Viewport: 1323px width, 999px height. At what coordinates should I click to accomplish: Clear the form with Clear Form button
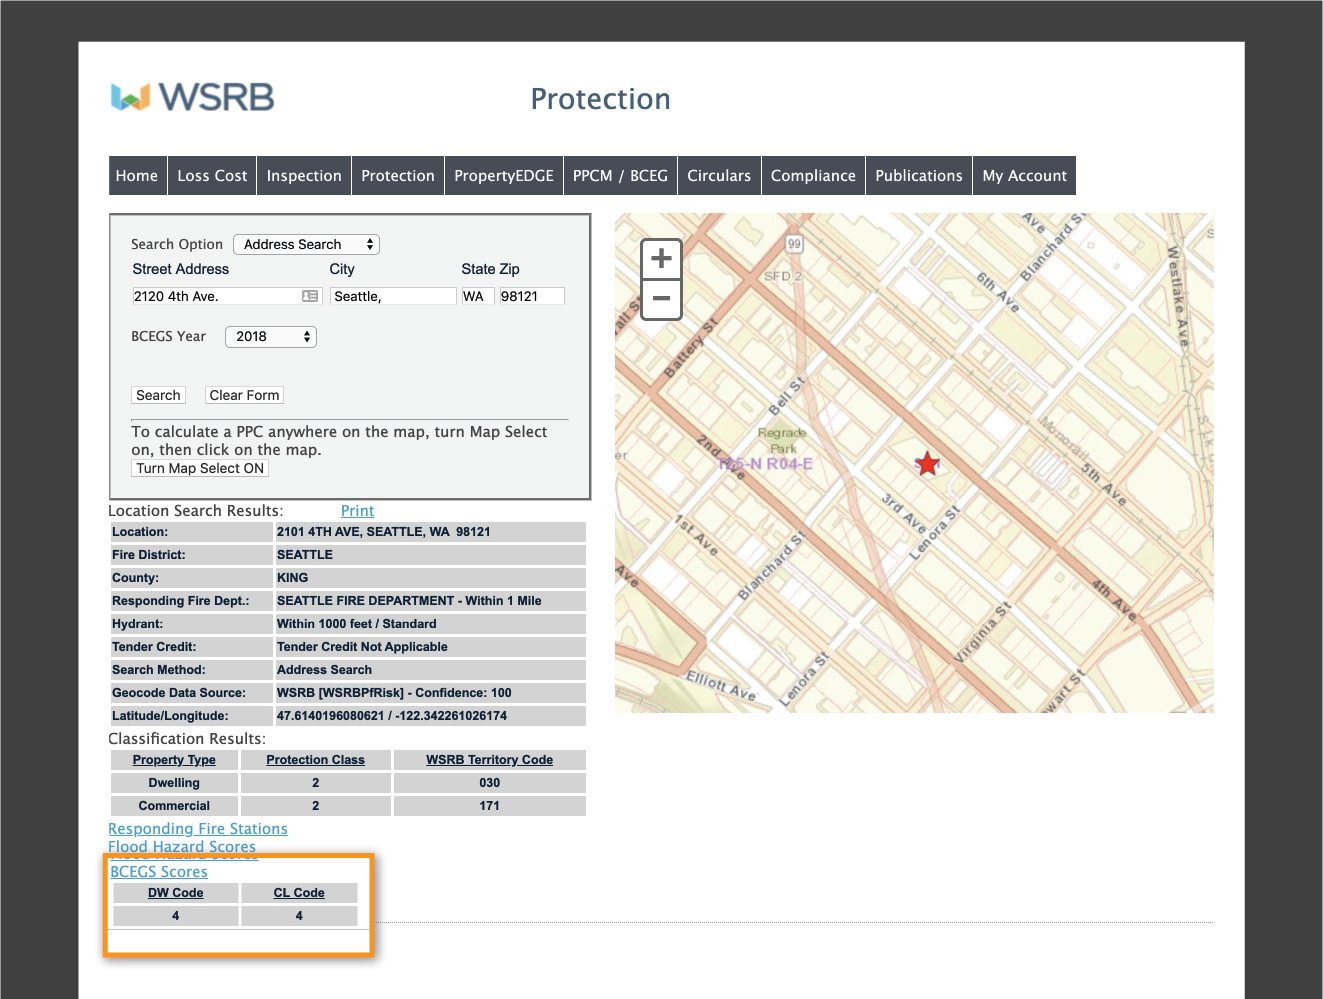click(x=244, y=394)
